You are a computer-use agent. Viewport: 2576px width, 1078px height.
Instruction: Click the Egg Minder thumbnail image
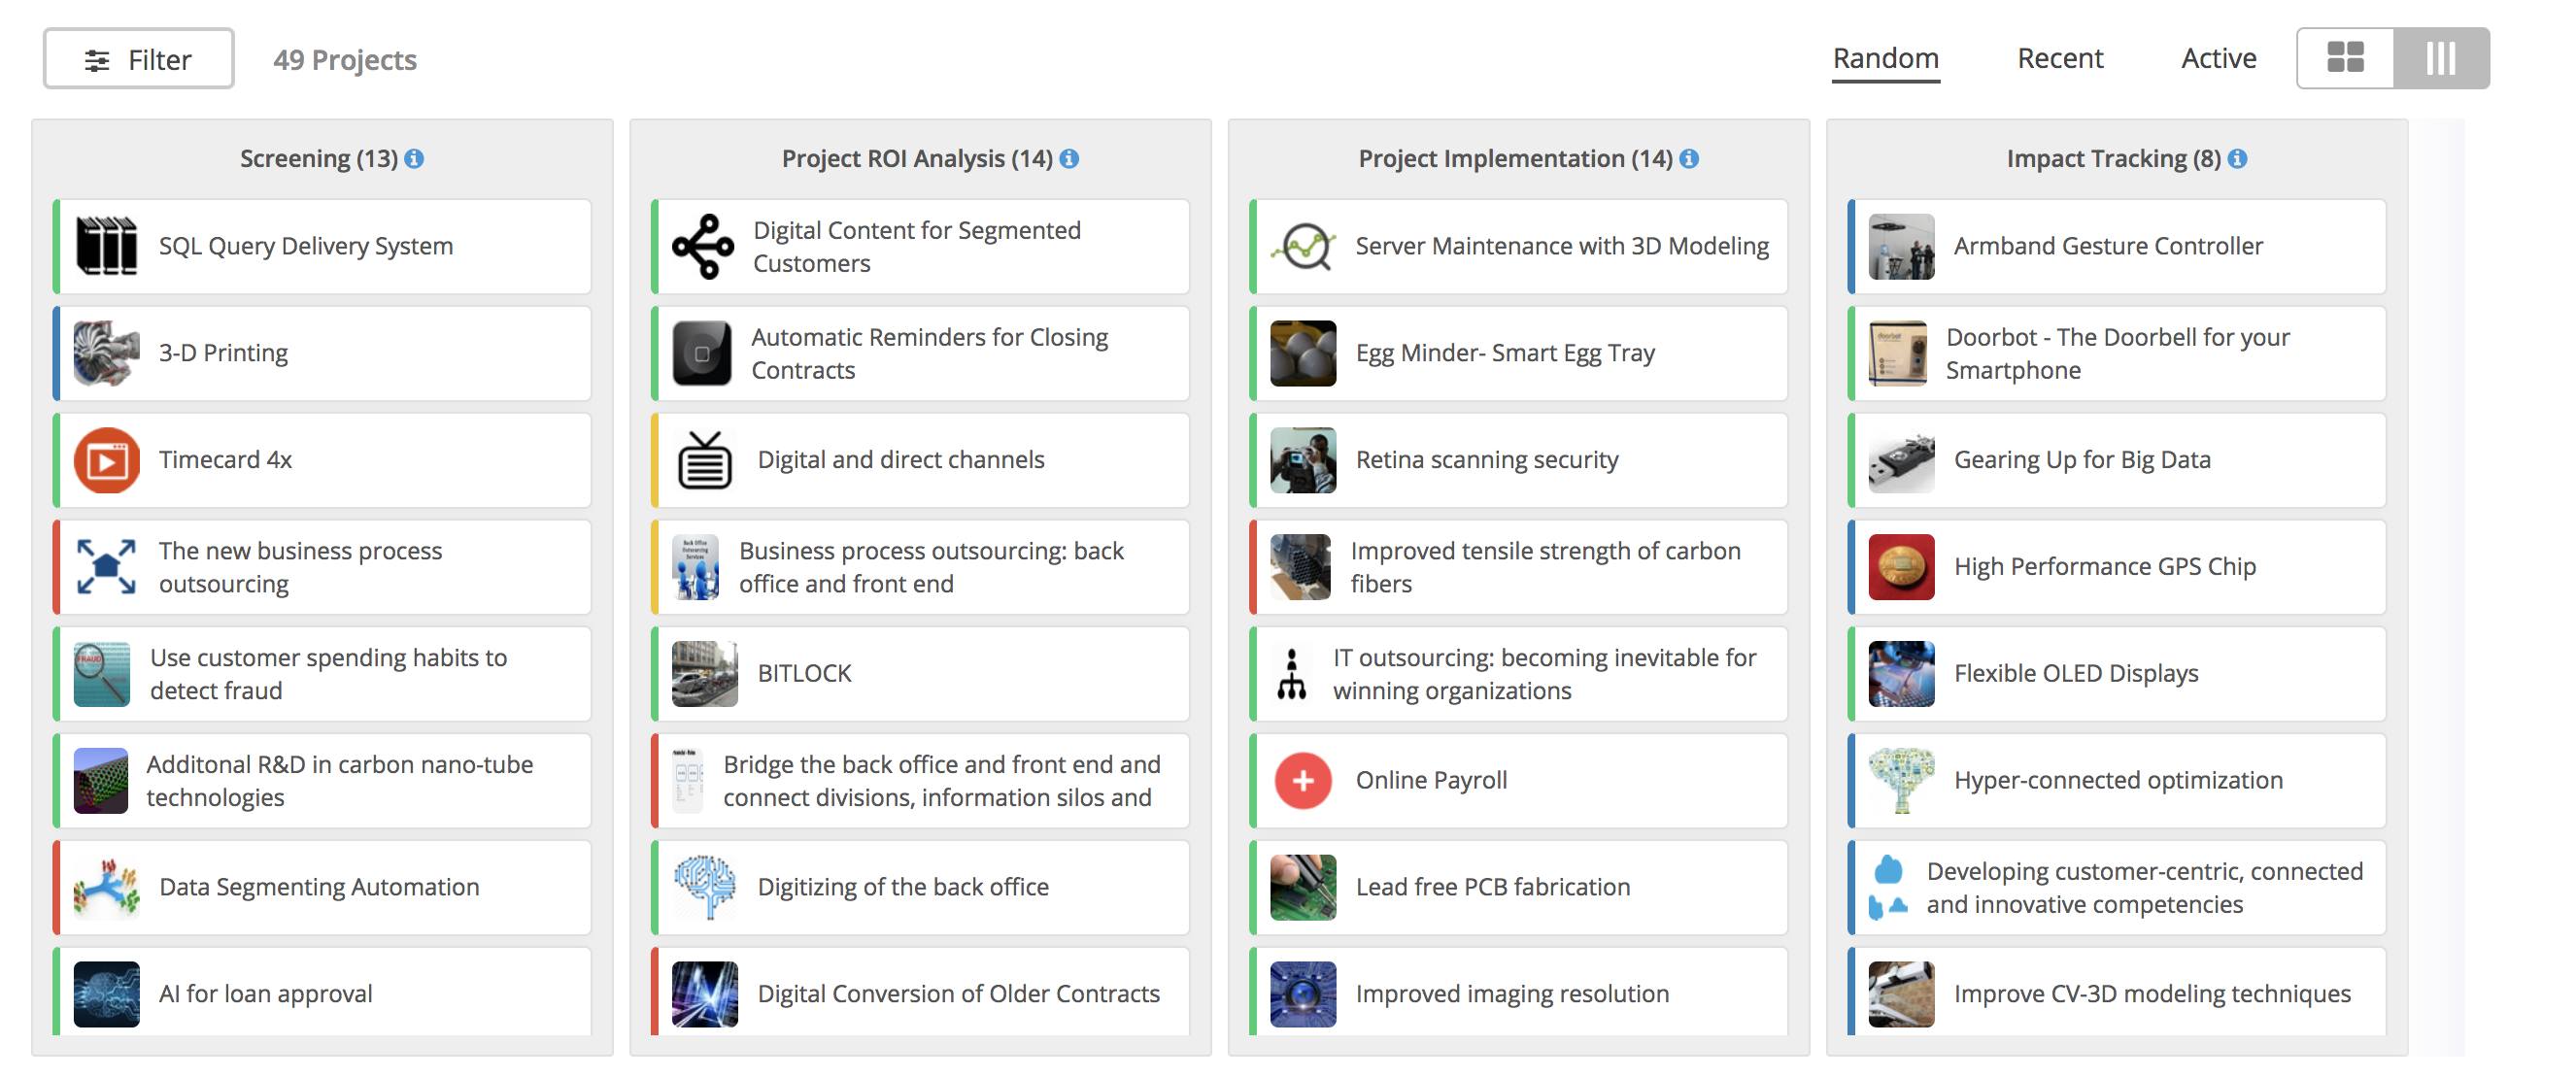[x=1303, y=354]
